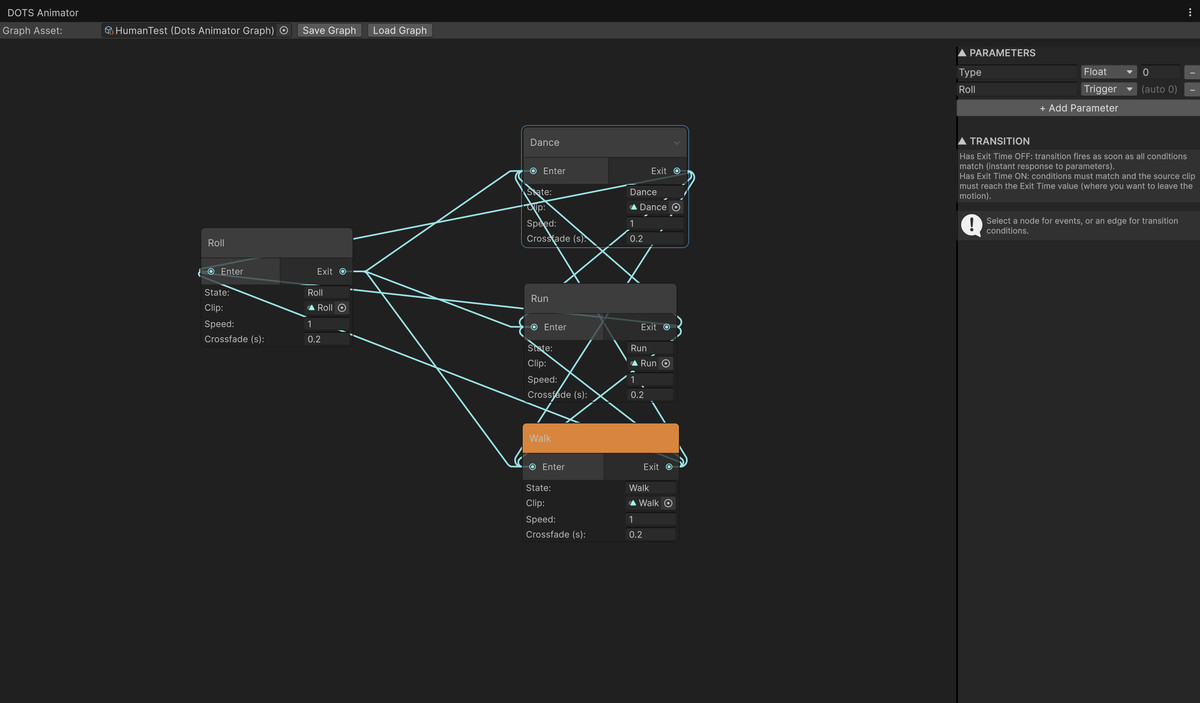The image size is (1200, 703).
Task: Edit the Dance node Speed field
Action: pyautogui.click(x=655, y=224)
